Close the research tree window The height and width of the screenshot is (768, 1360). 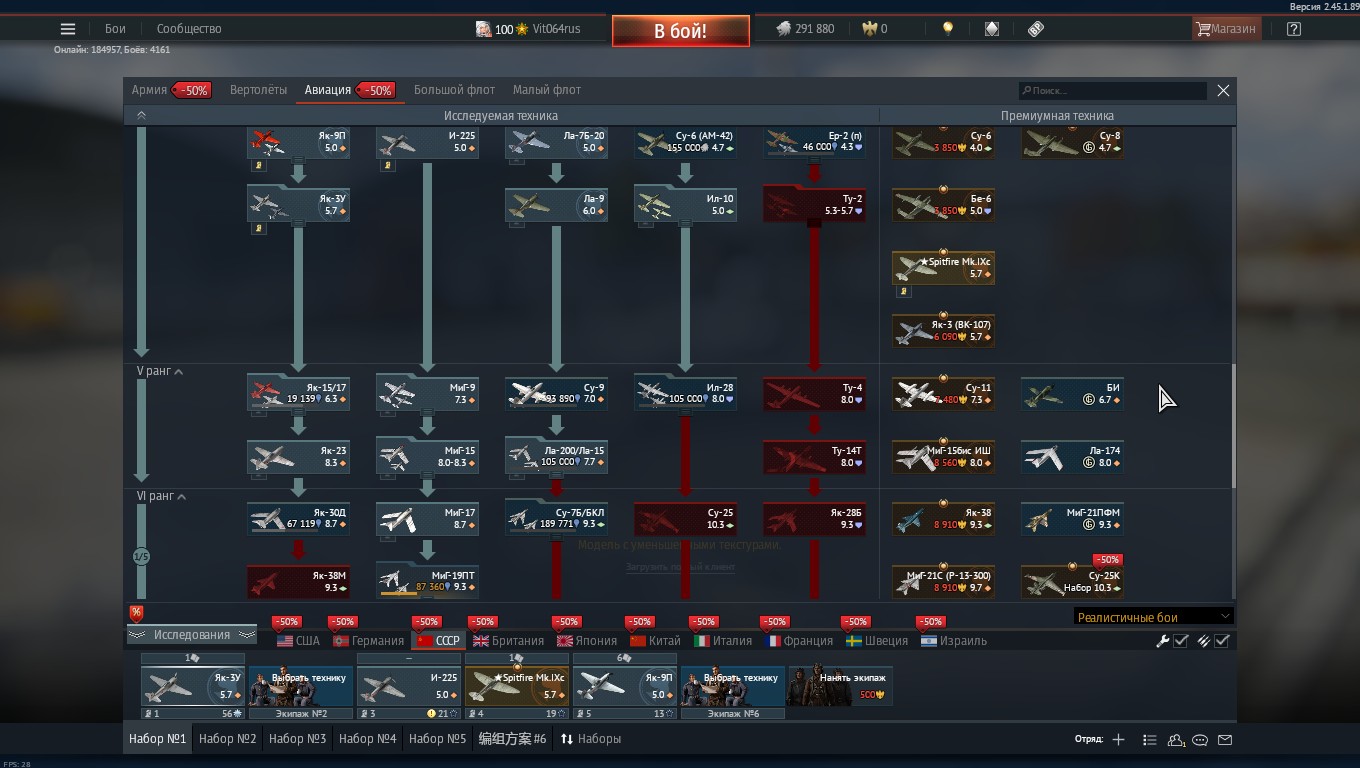click(x=1223, y=91)
